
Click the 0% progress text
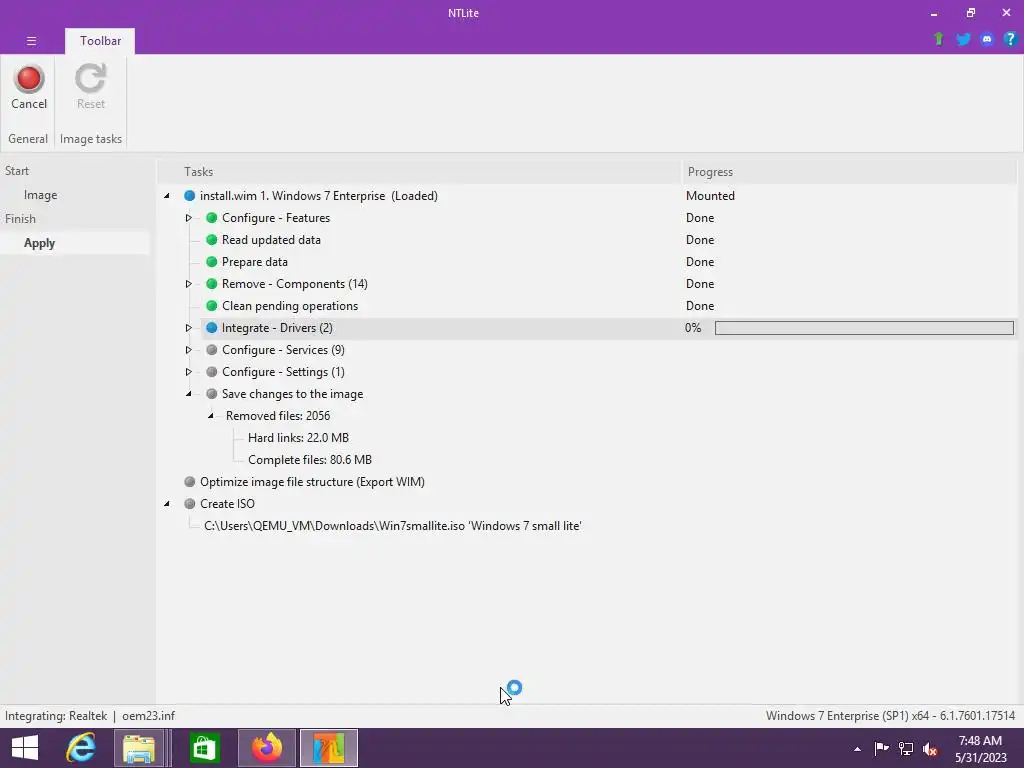[x=693, y=328]
